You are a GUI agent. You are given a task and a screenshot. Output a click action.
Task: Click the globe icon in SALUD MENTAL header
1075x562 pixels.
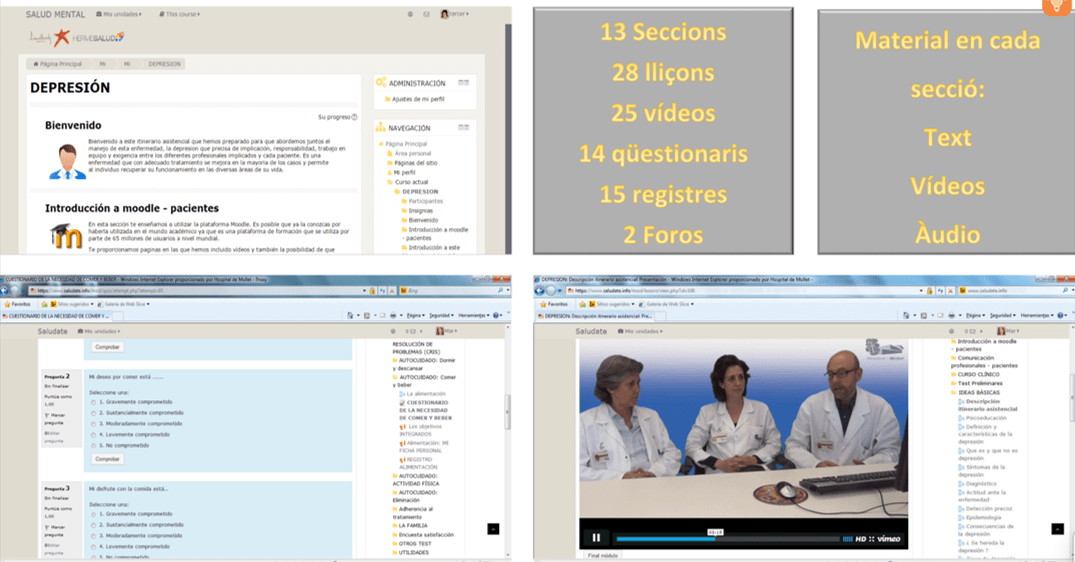[410, 14]
